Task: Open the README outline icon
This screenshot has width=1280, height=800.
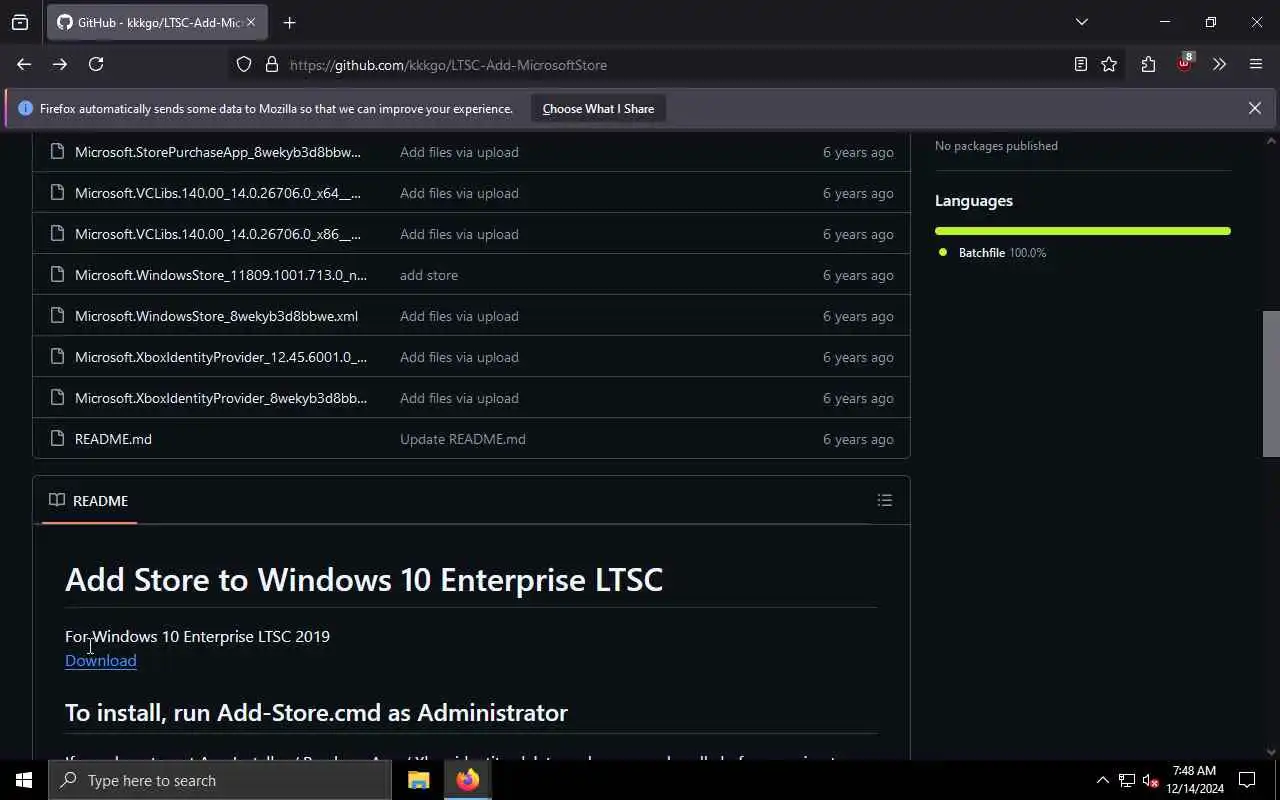Action: point(885,500)
